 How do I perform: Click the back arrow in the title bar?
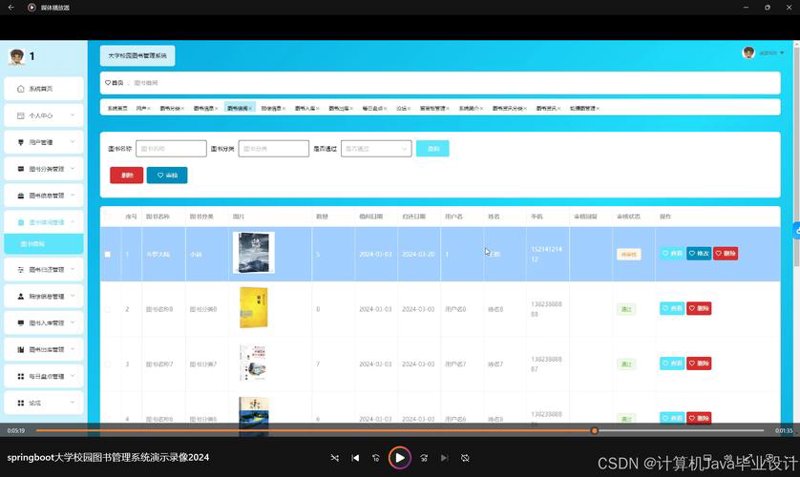(11, 7)
